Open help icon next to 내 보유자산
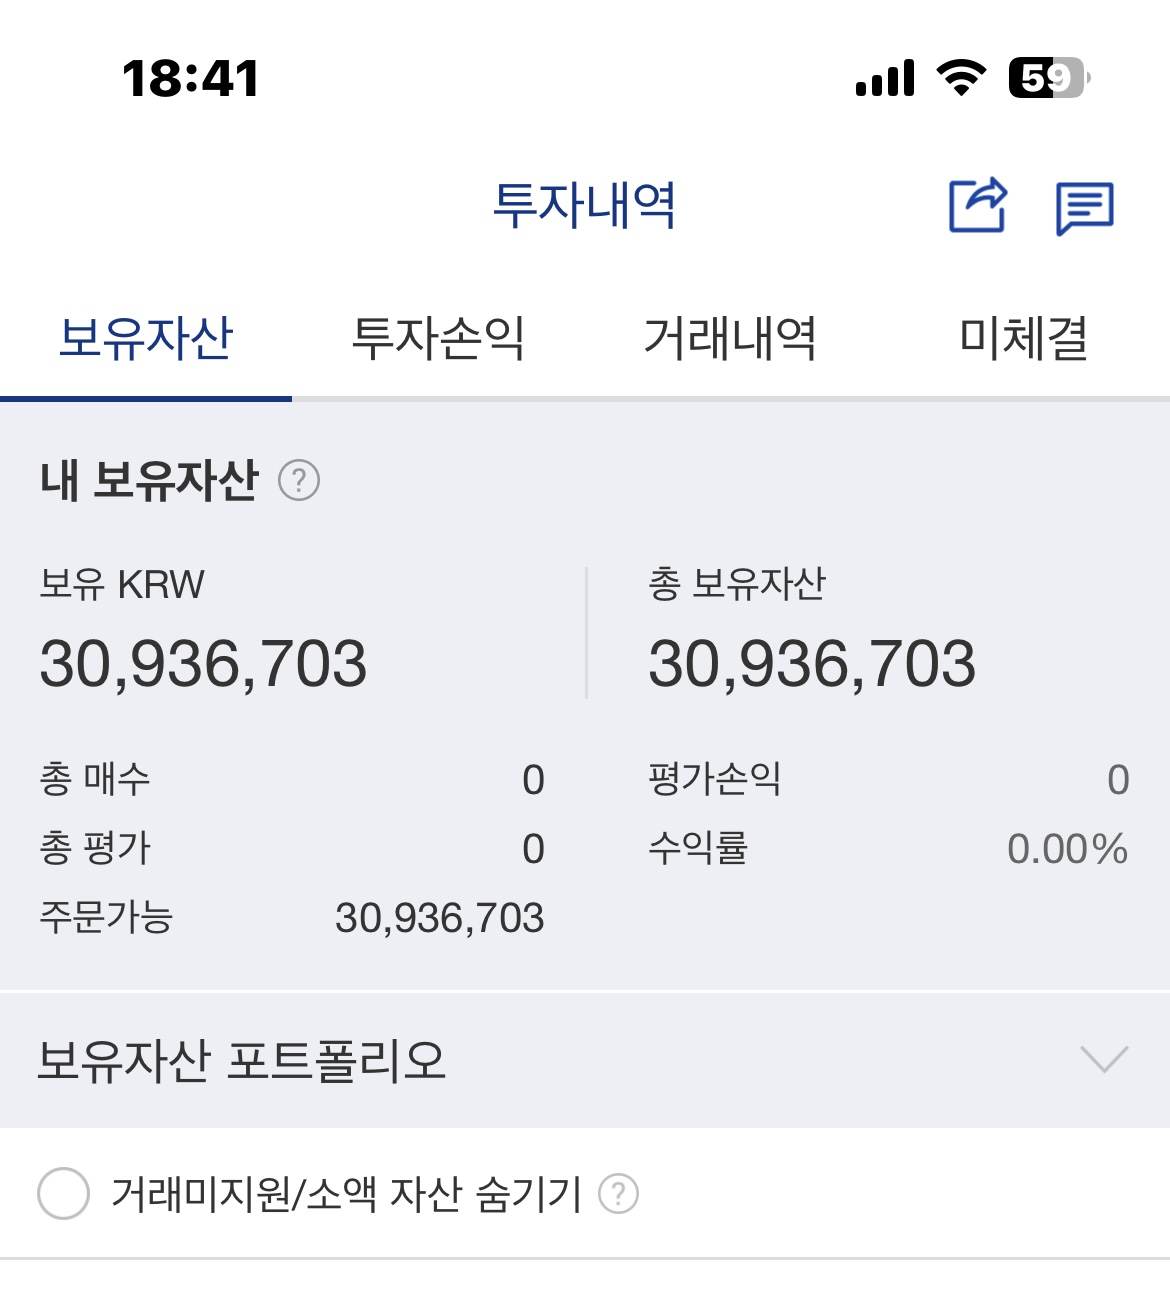 click(299, 481)
